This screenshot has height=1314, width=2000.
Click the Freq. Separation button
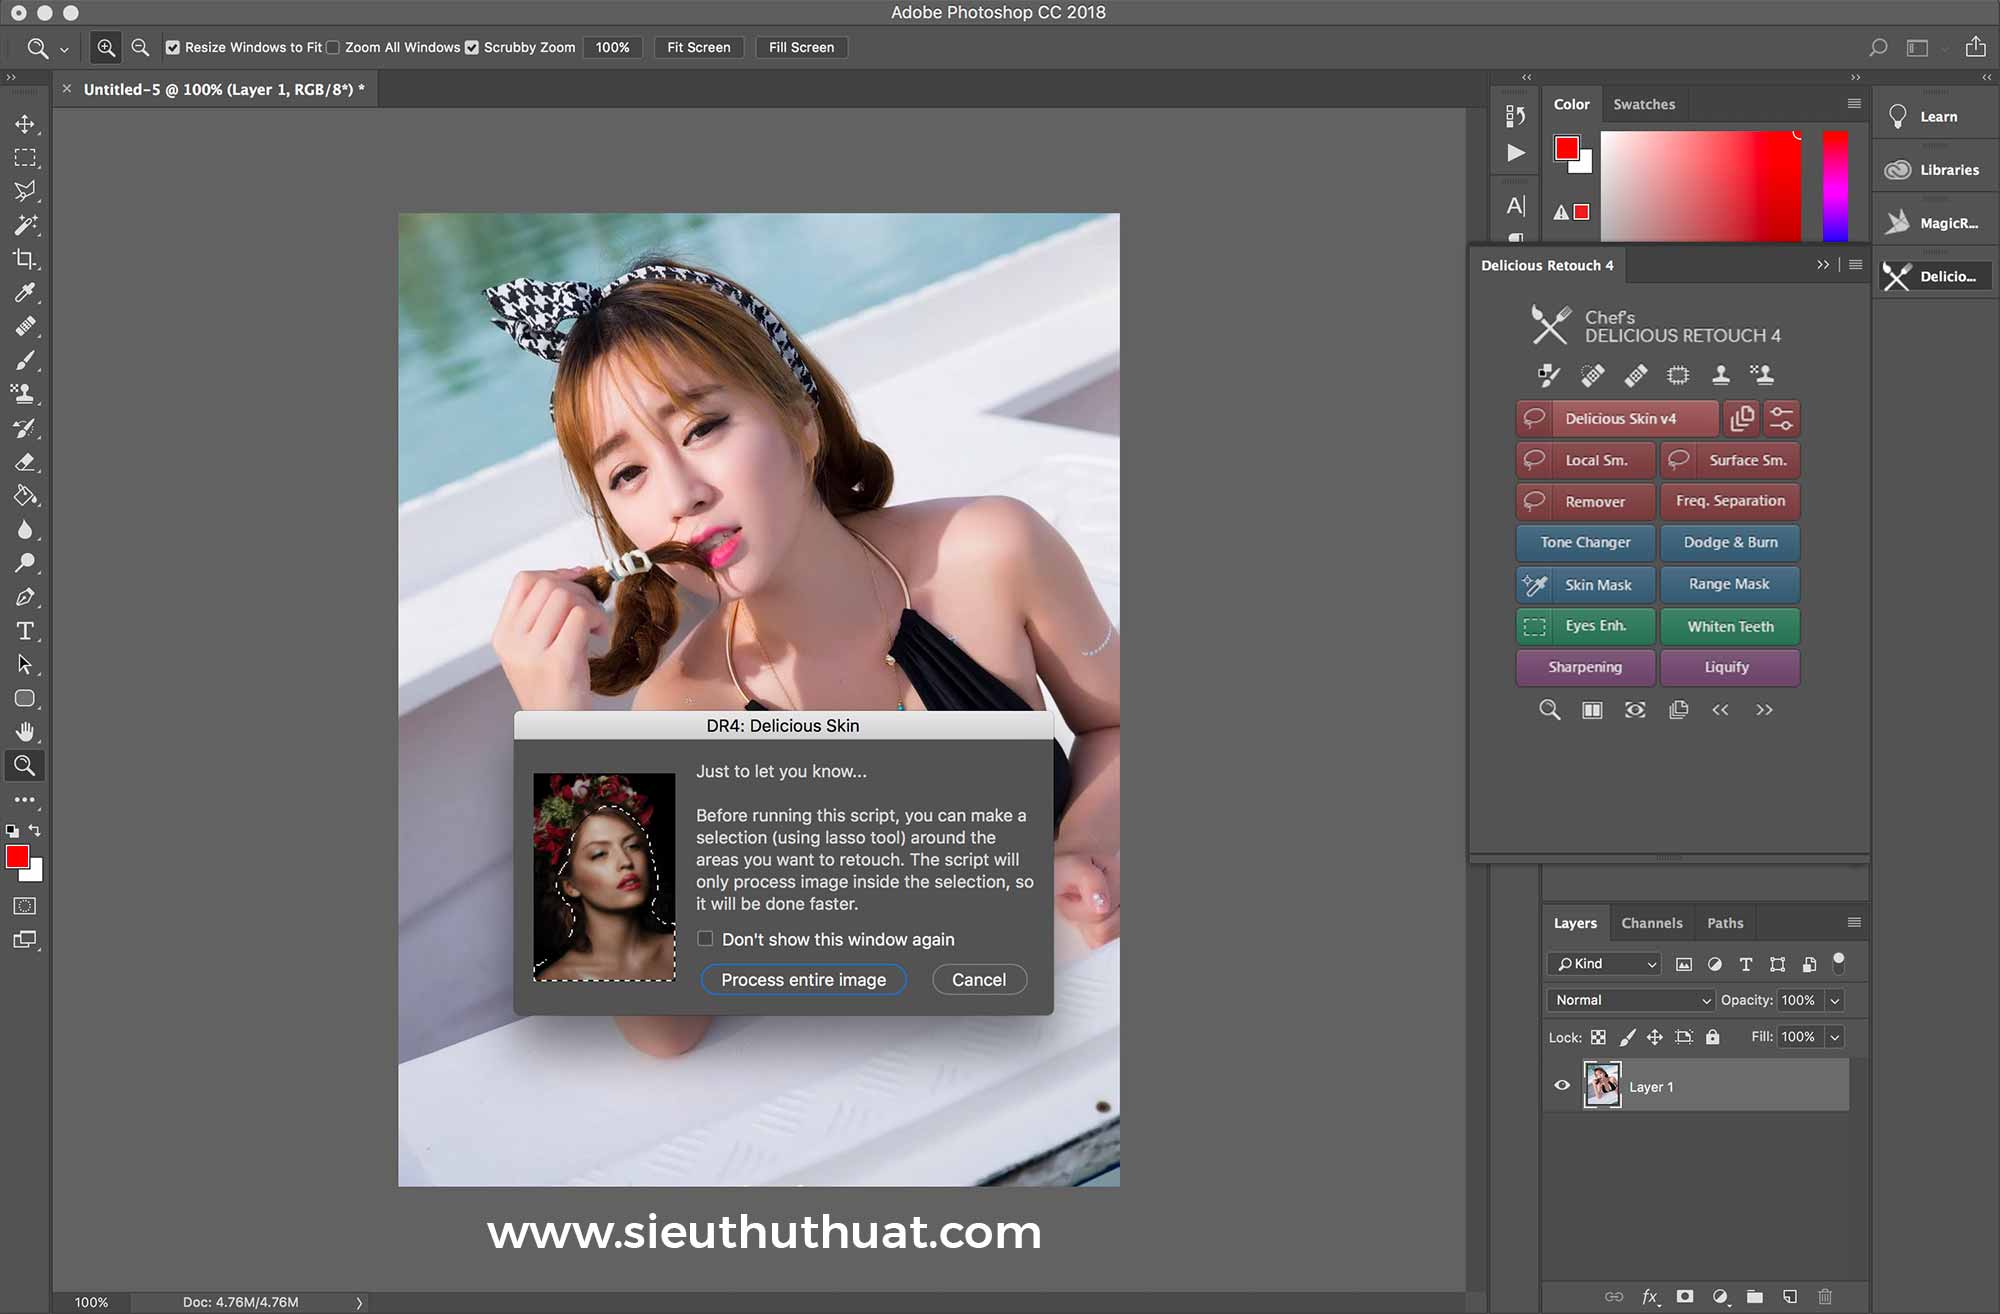(x=1730, y=501)
